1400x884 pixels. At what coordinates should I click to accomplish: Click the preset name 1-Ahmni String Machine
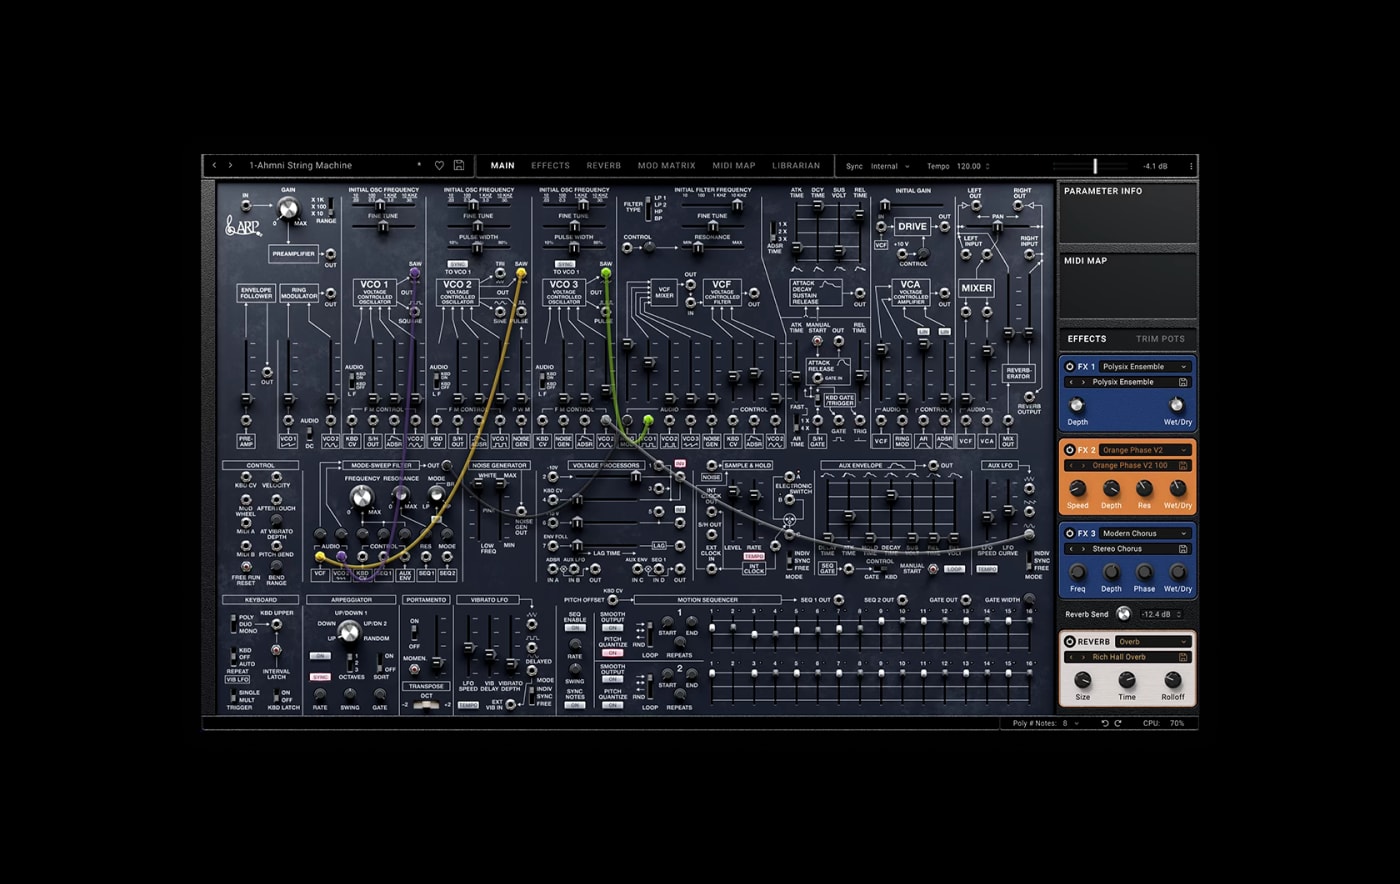301,165
